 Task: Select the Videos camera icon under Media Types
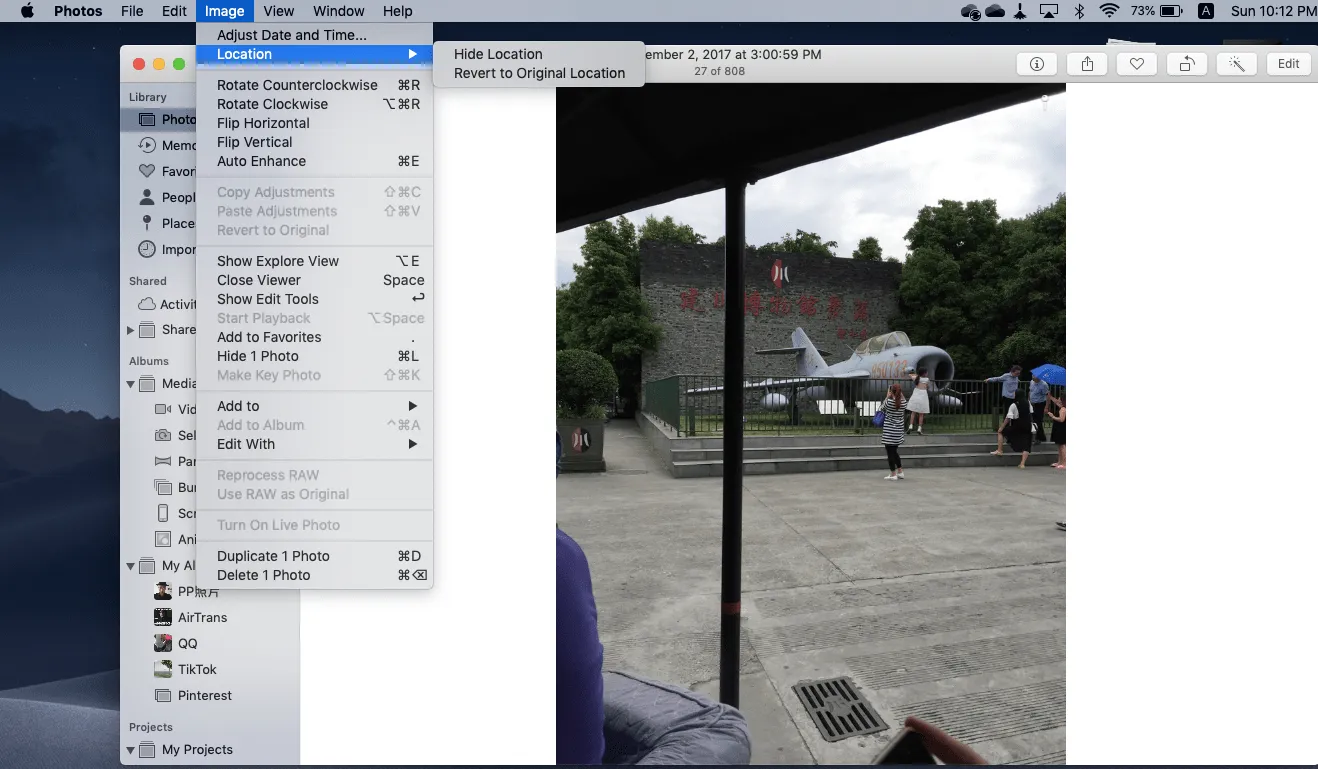click(163, 409)
